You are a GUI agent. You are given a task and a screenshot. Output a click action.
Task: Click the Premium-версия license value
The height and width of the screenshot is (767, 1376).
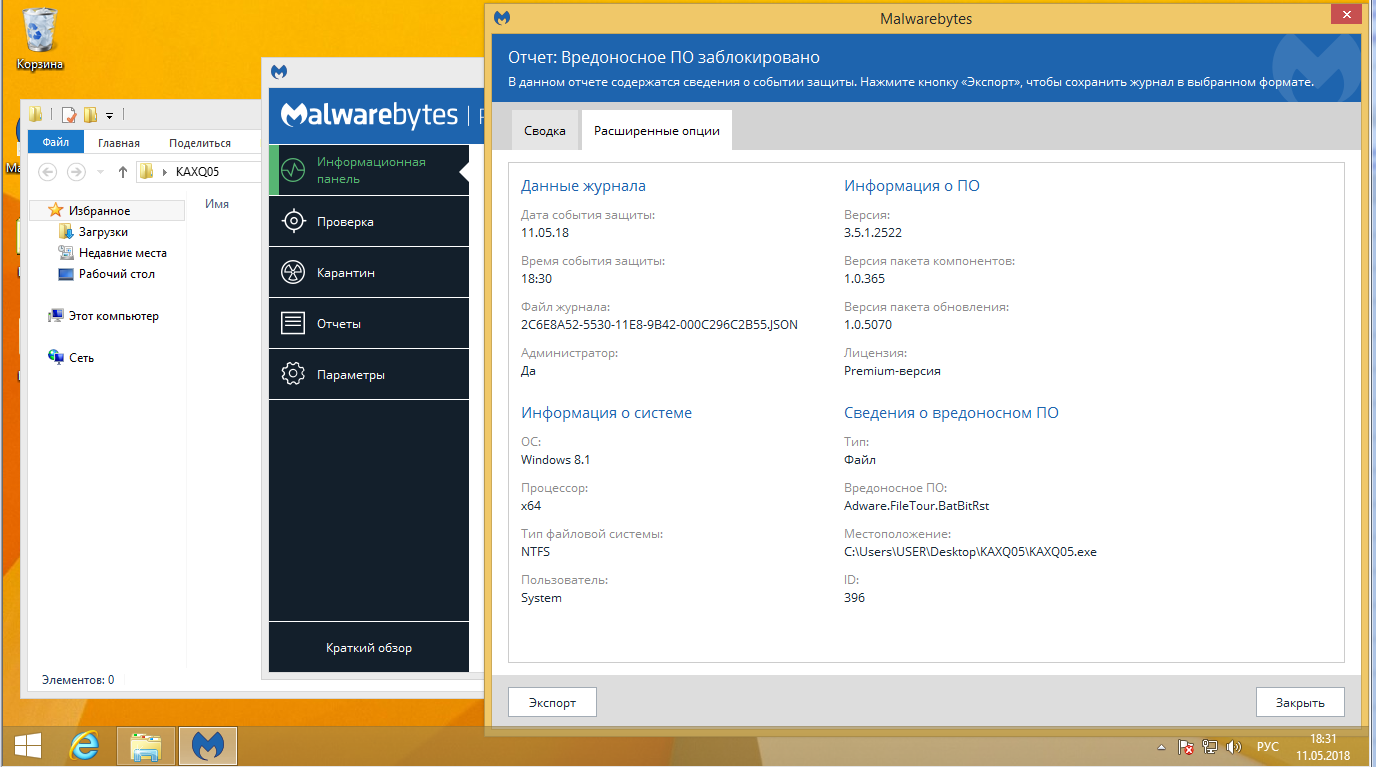click(x=892, y=370)
